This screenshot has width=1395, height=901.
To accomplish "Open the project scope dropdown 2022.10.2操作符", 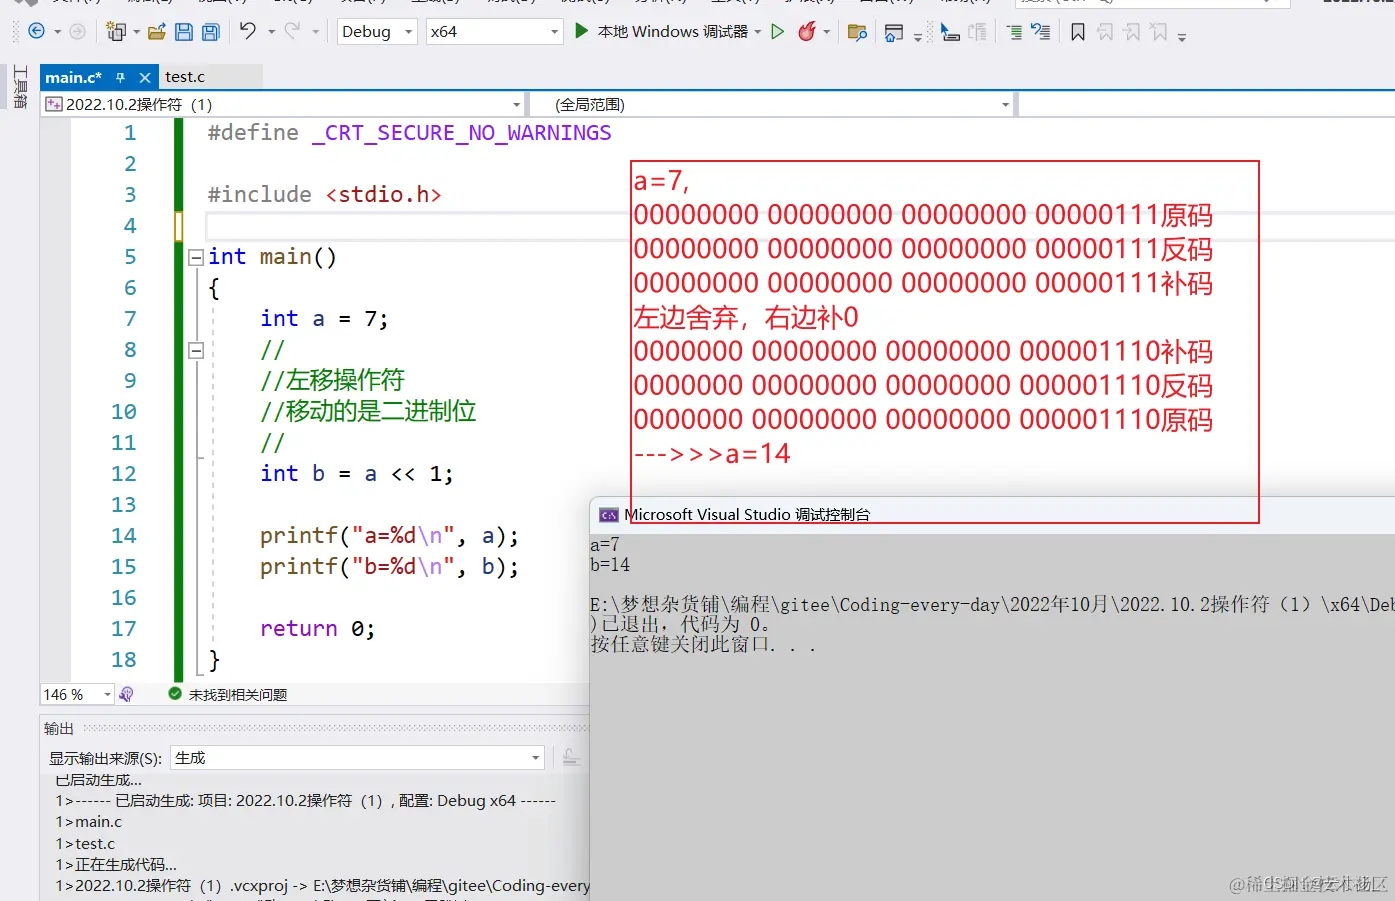I will [x=284, y=104].
